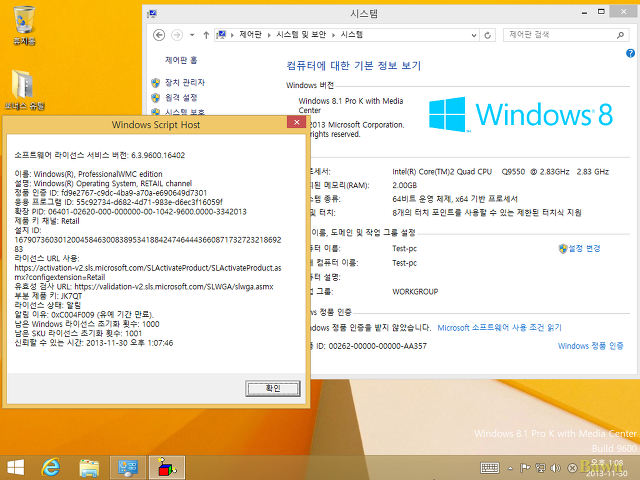Click the shield icon beside 장치 관리자
This screenshot has height=480, width=640.
[x=156, y=83]
